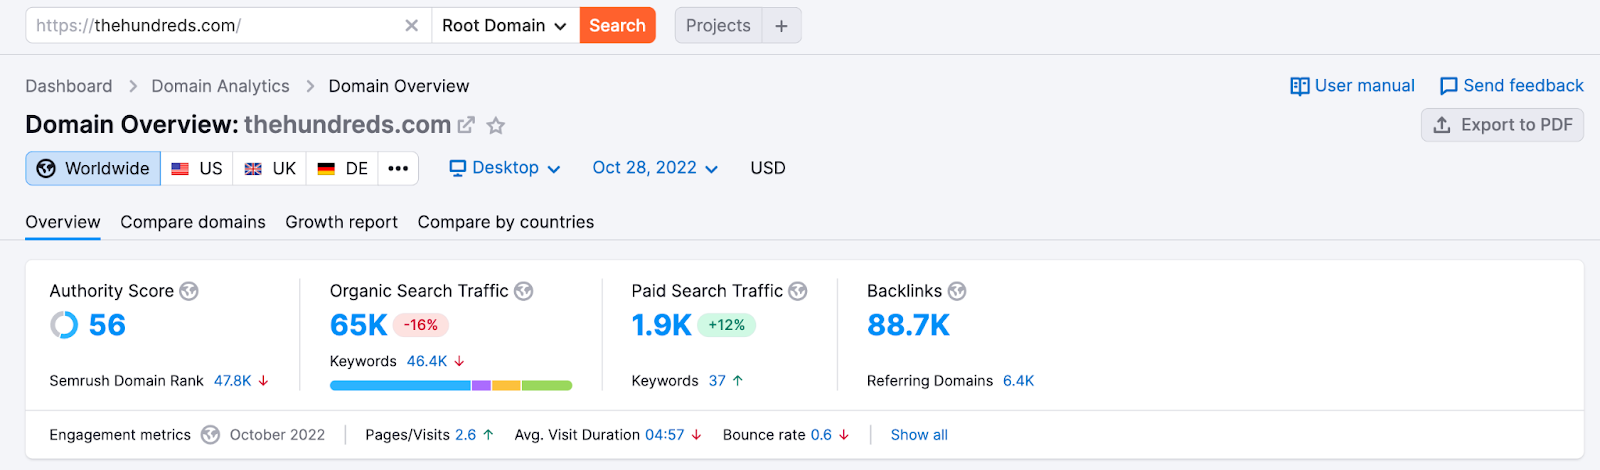Click the orange Search button
Image resolution: width=1600 pixels, height=470 pixels.
tap(617, 26)
